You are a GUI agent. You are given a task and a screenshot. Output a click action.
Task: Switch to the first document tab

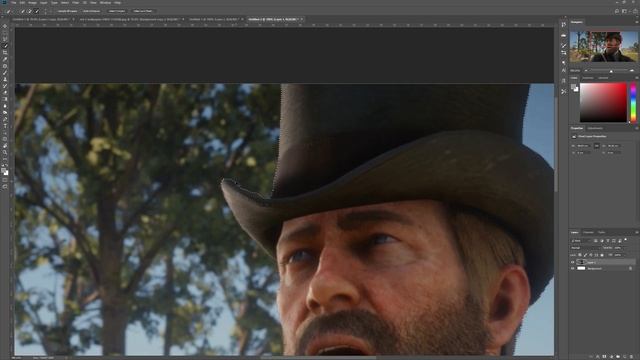[x=41, y=19]
